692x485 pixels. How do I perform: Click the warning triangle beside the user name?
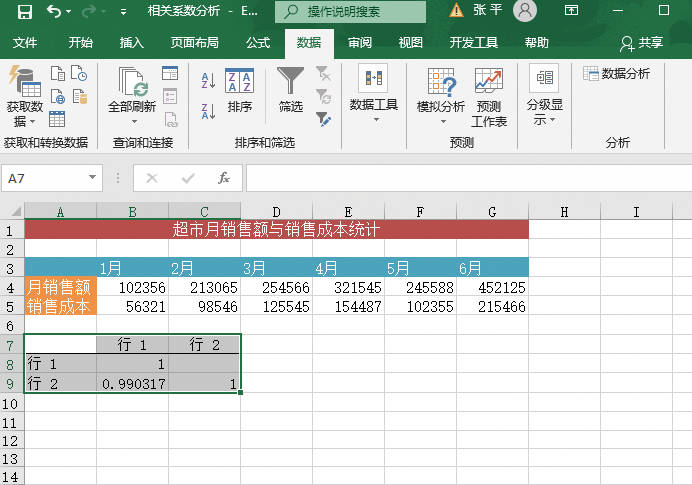[456, 10]
